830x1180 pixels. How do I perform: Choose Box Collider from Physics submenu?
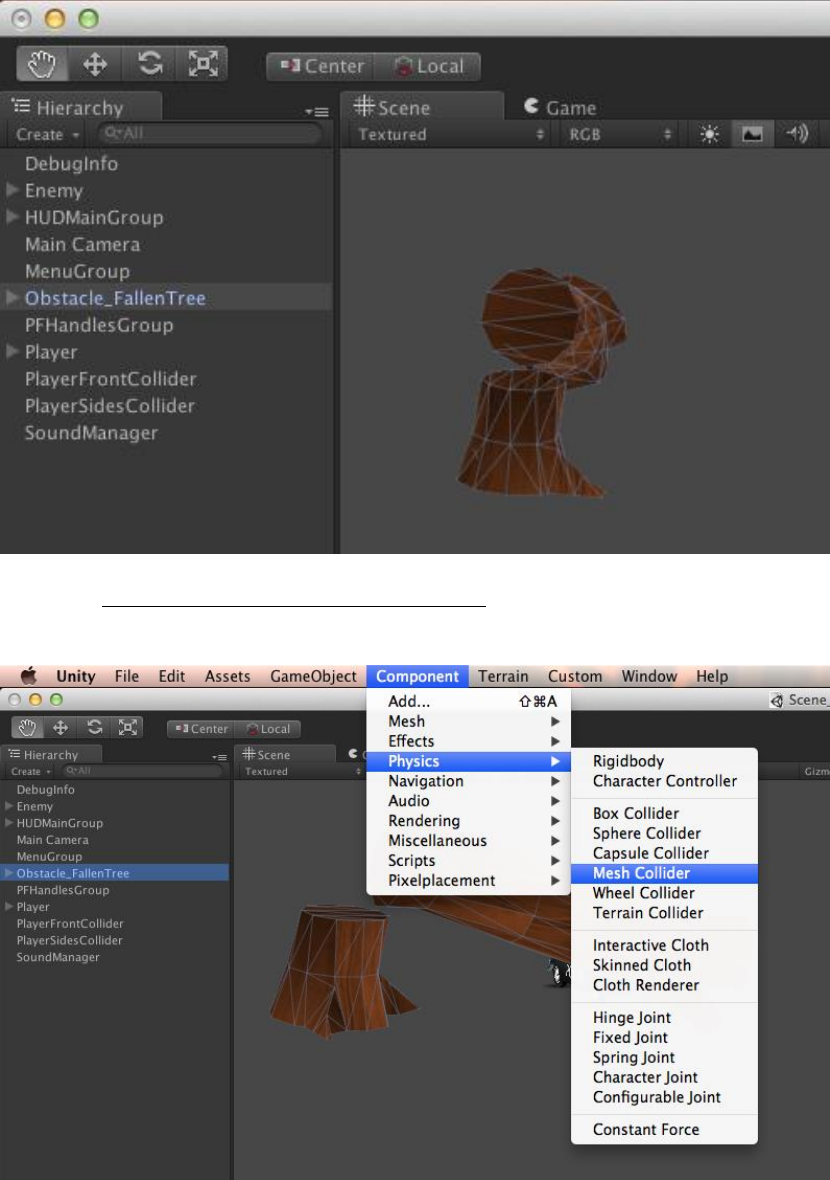(x=664, y=814)
